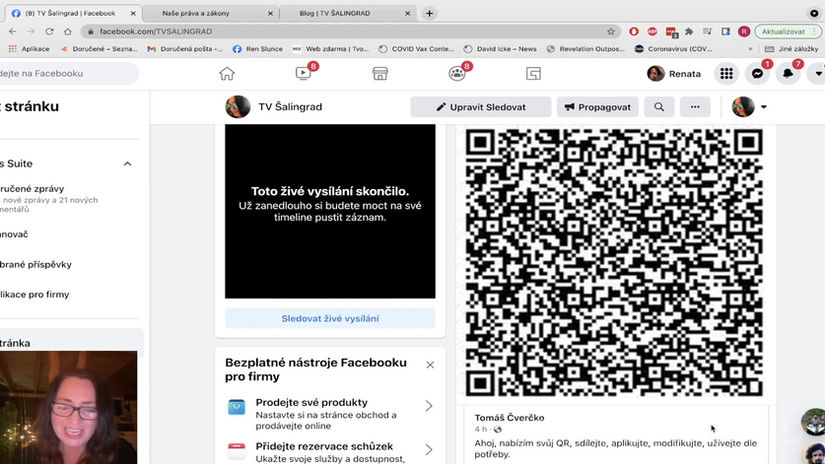Screen dimensions: 825x464
Task: Open Facebook Groups icon
Action: tap(457, 74)
